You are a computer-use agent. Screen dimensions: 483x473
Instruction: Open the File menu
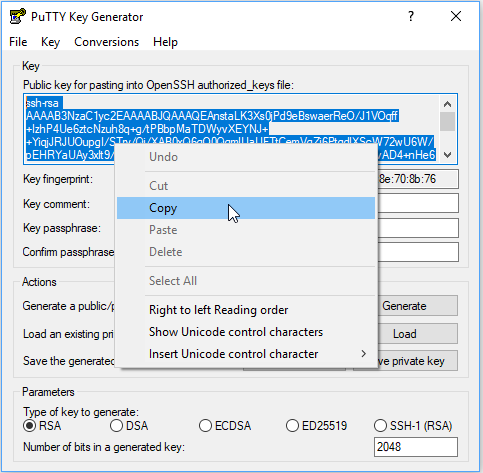pyautogui.click(x=18, y=42)
